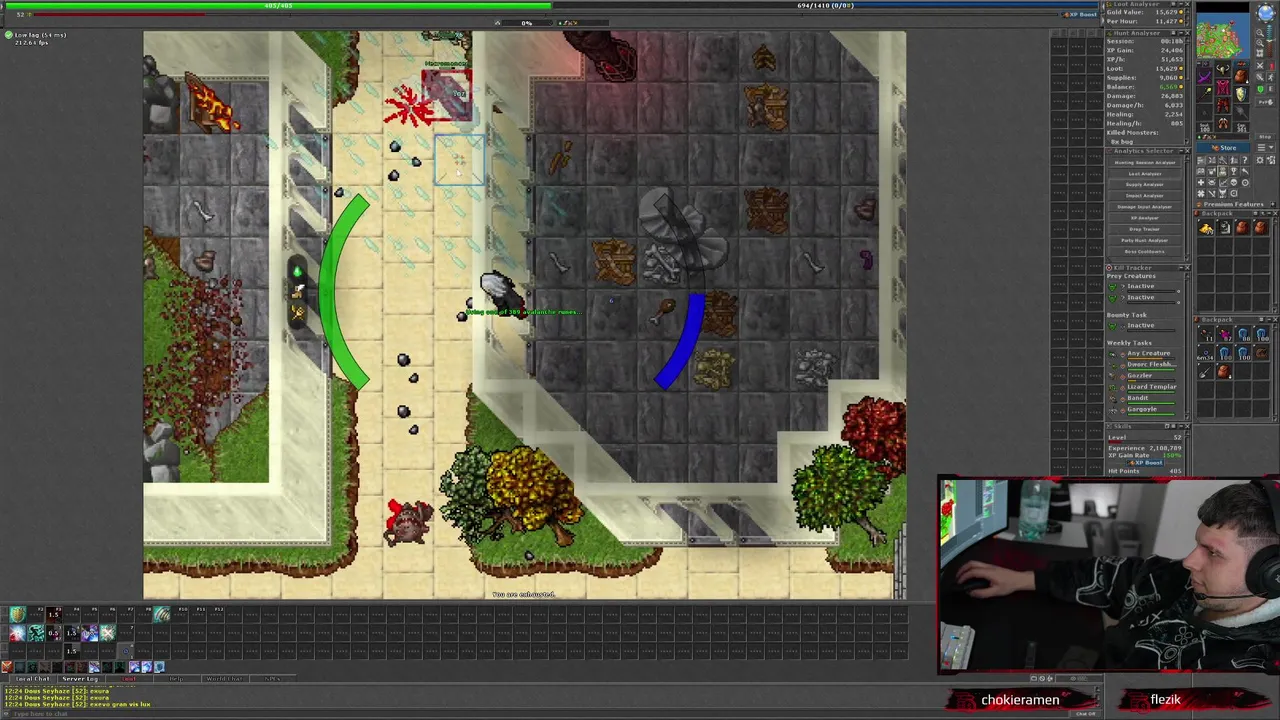
Task: Open the Hunt Analyser context menu icon
Action: pyautogui.click(x=1173, y=33)
